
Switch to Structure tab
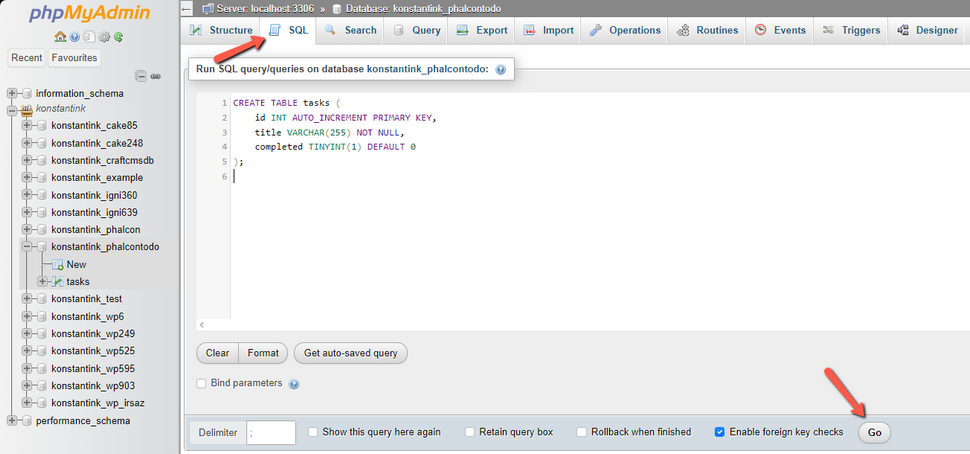pyautogui.click(x=221, y=30)
